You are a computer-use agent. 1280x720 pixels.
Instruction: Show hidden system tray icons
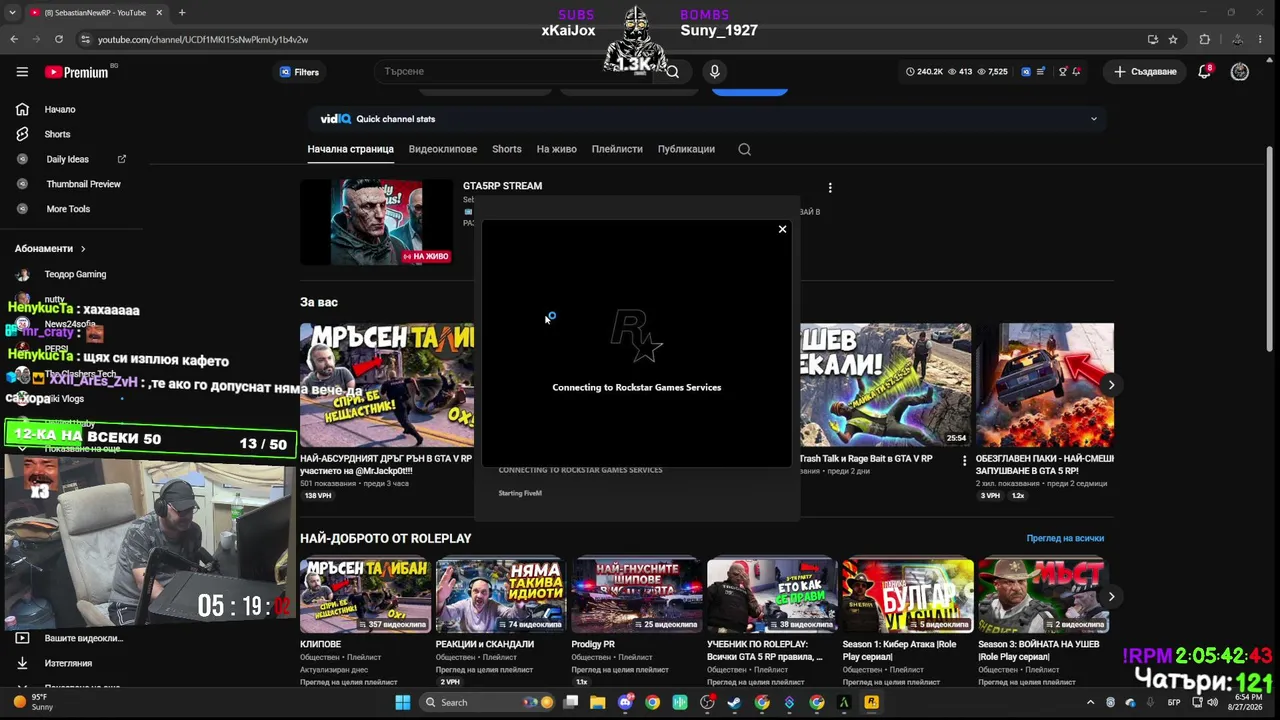pyautogui.click(x=1091, y=702)
